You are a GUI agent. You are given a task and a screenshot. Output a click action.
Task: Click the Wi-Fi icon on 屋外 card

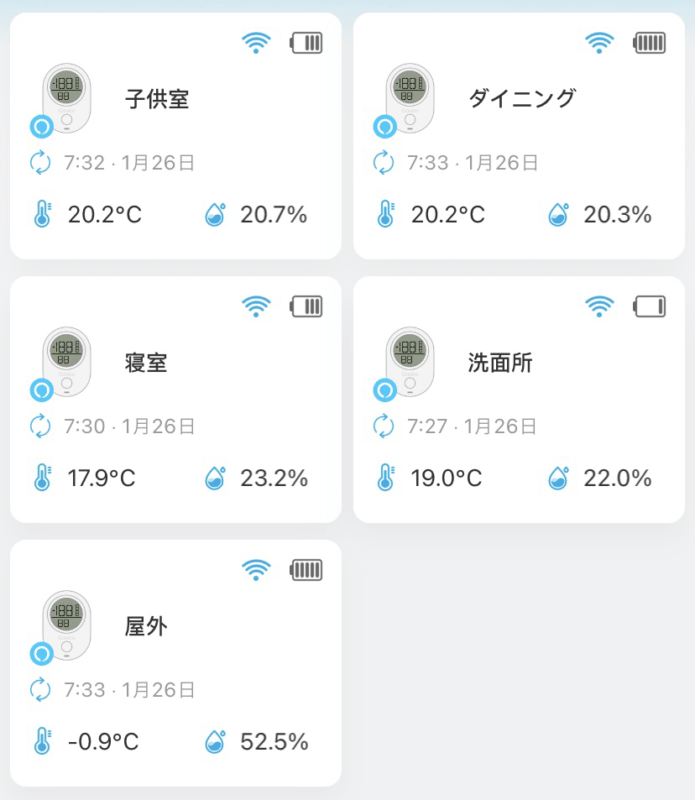[256, 571]
